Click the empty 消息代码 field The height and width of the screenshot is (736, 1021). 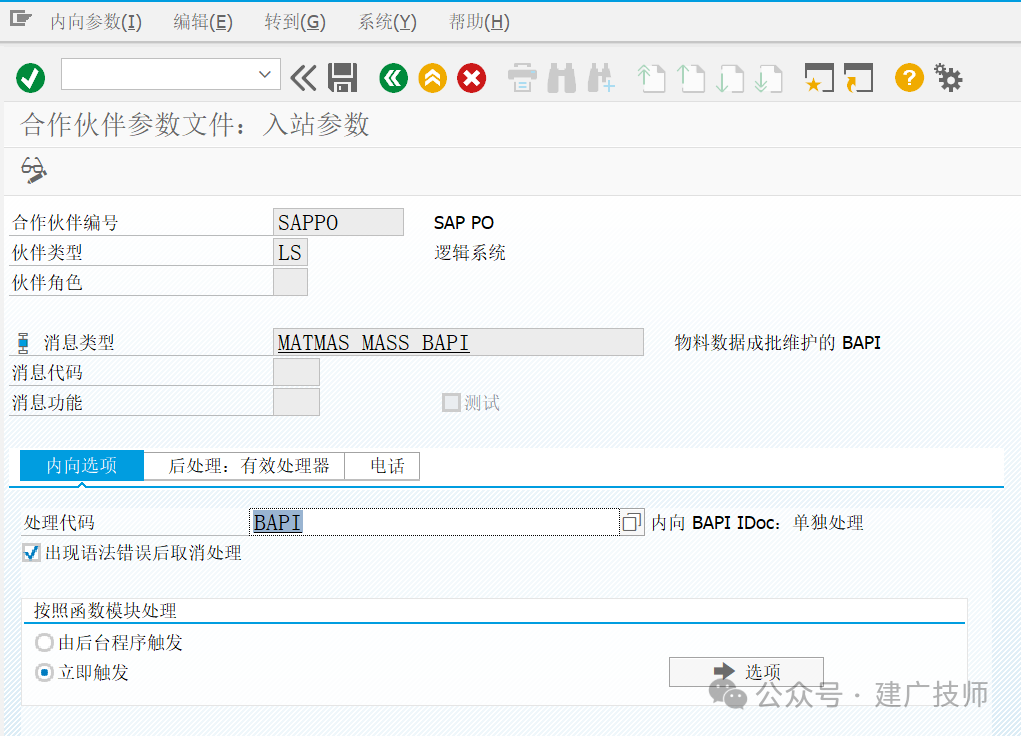[296, 373]
